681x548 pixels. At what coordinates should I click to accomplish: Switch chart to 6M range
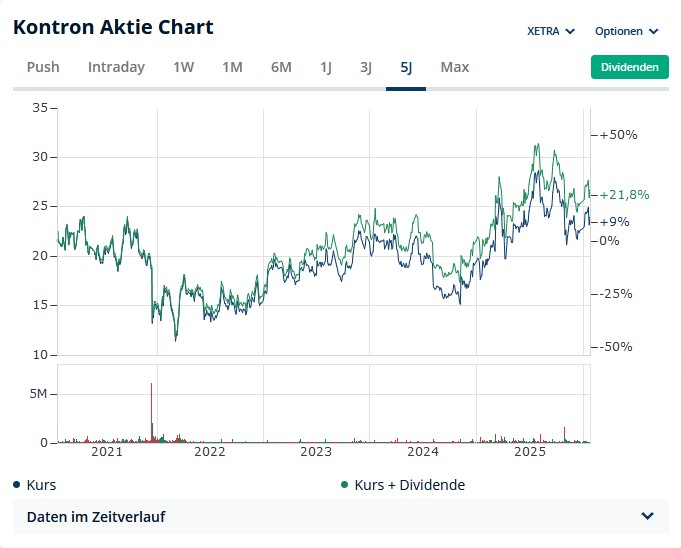point(281,67)
